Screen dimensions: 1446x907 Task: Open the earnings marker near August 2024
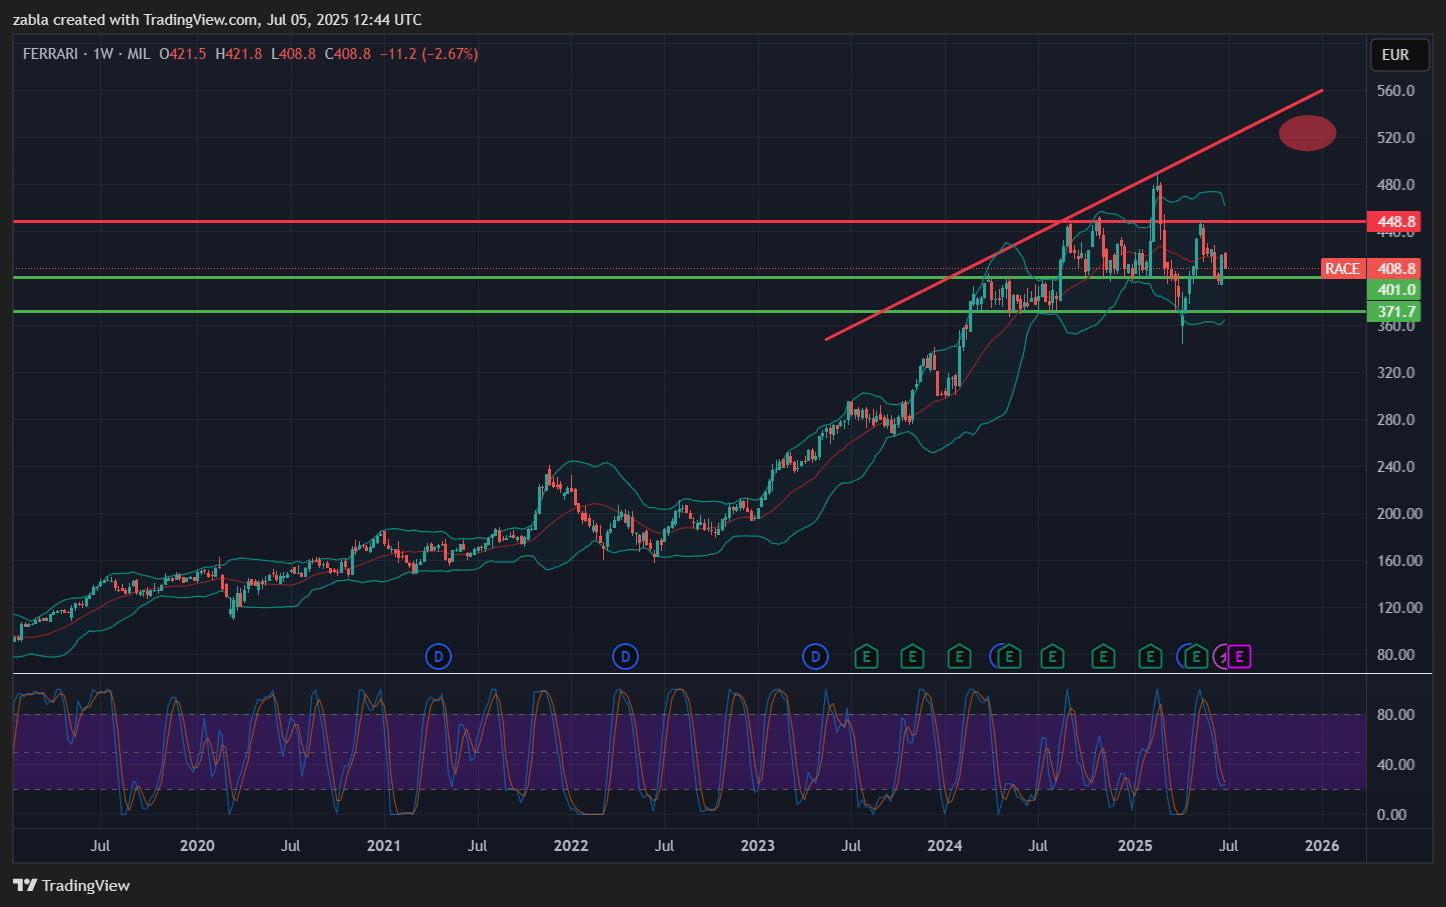[1051, 657]
